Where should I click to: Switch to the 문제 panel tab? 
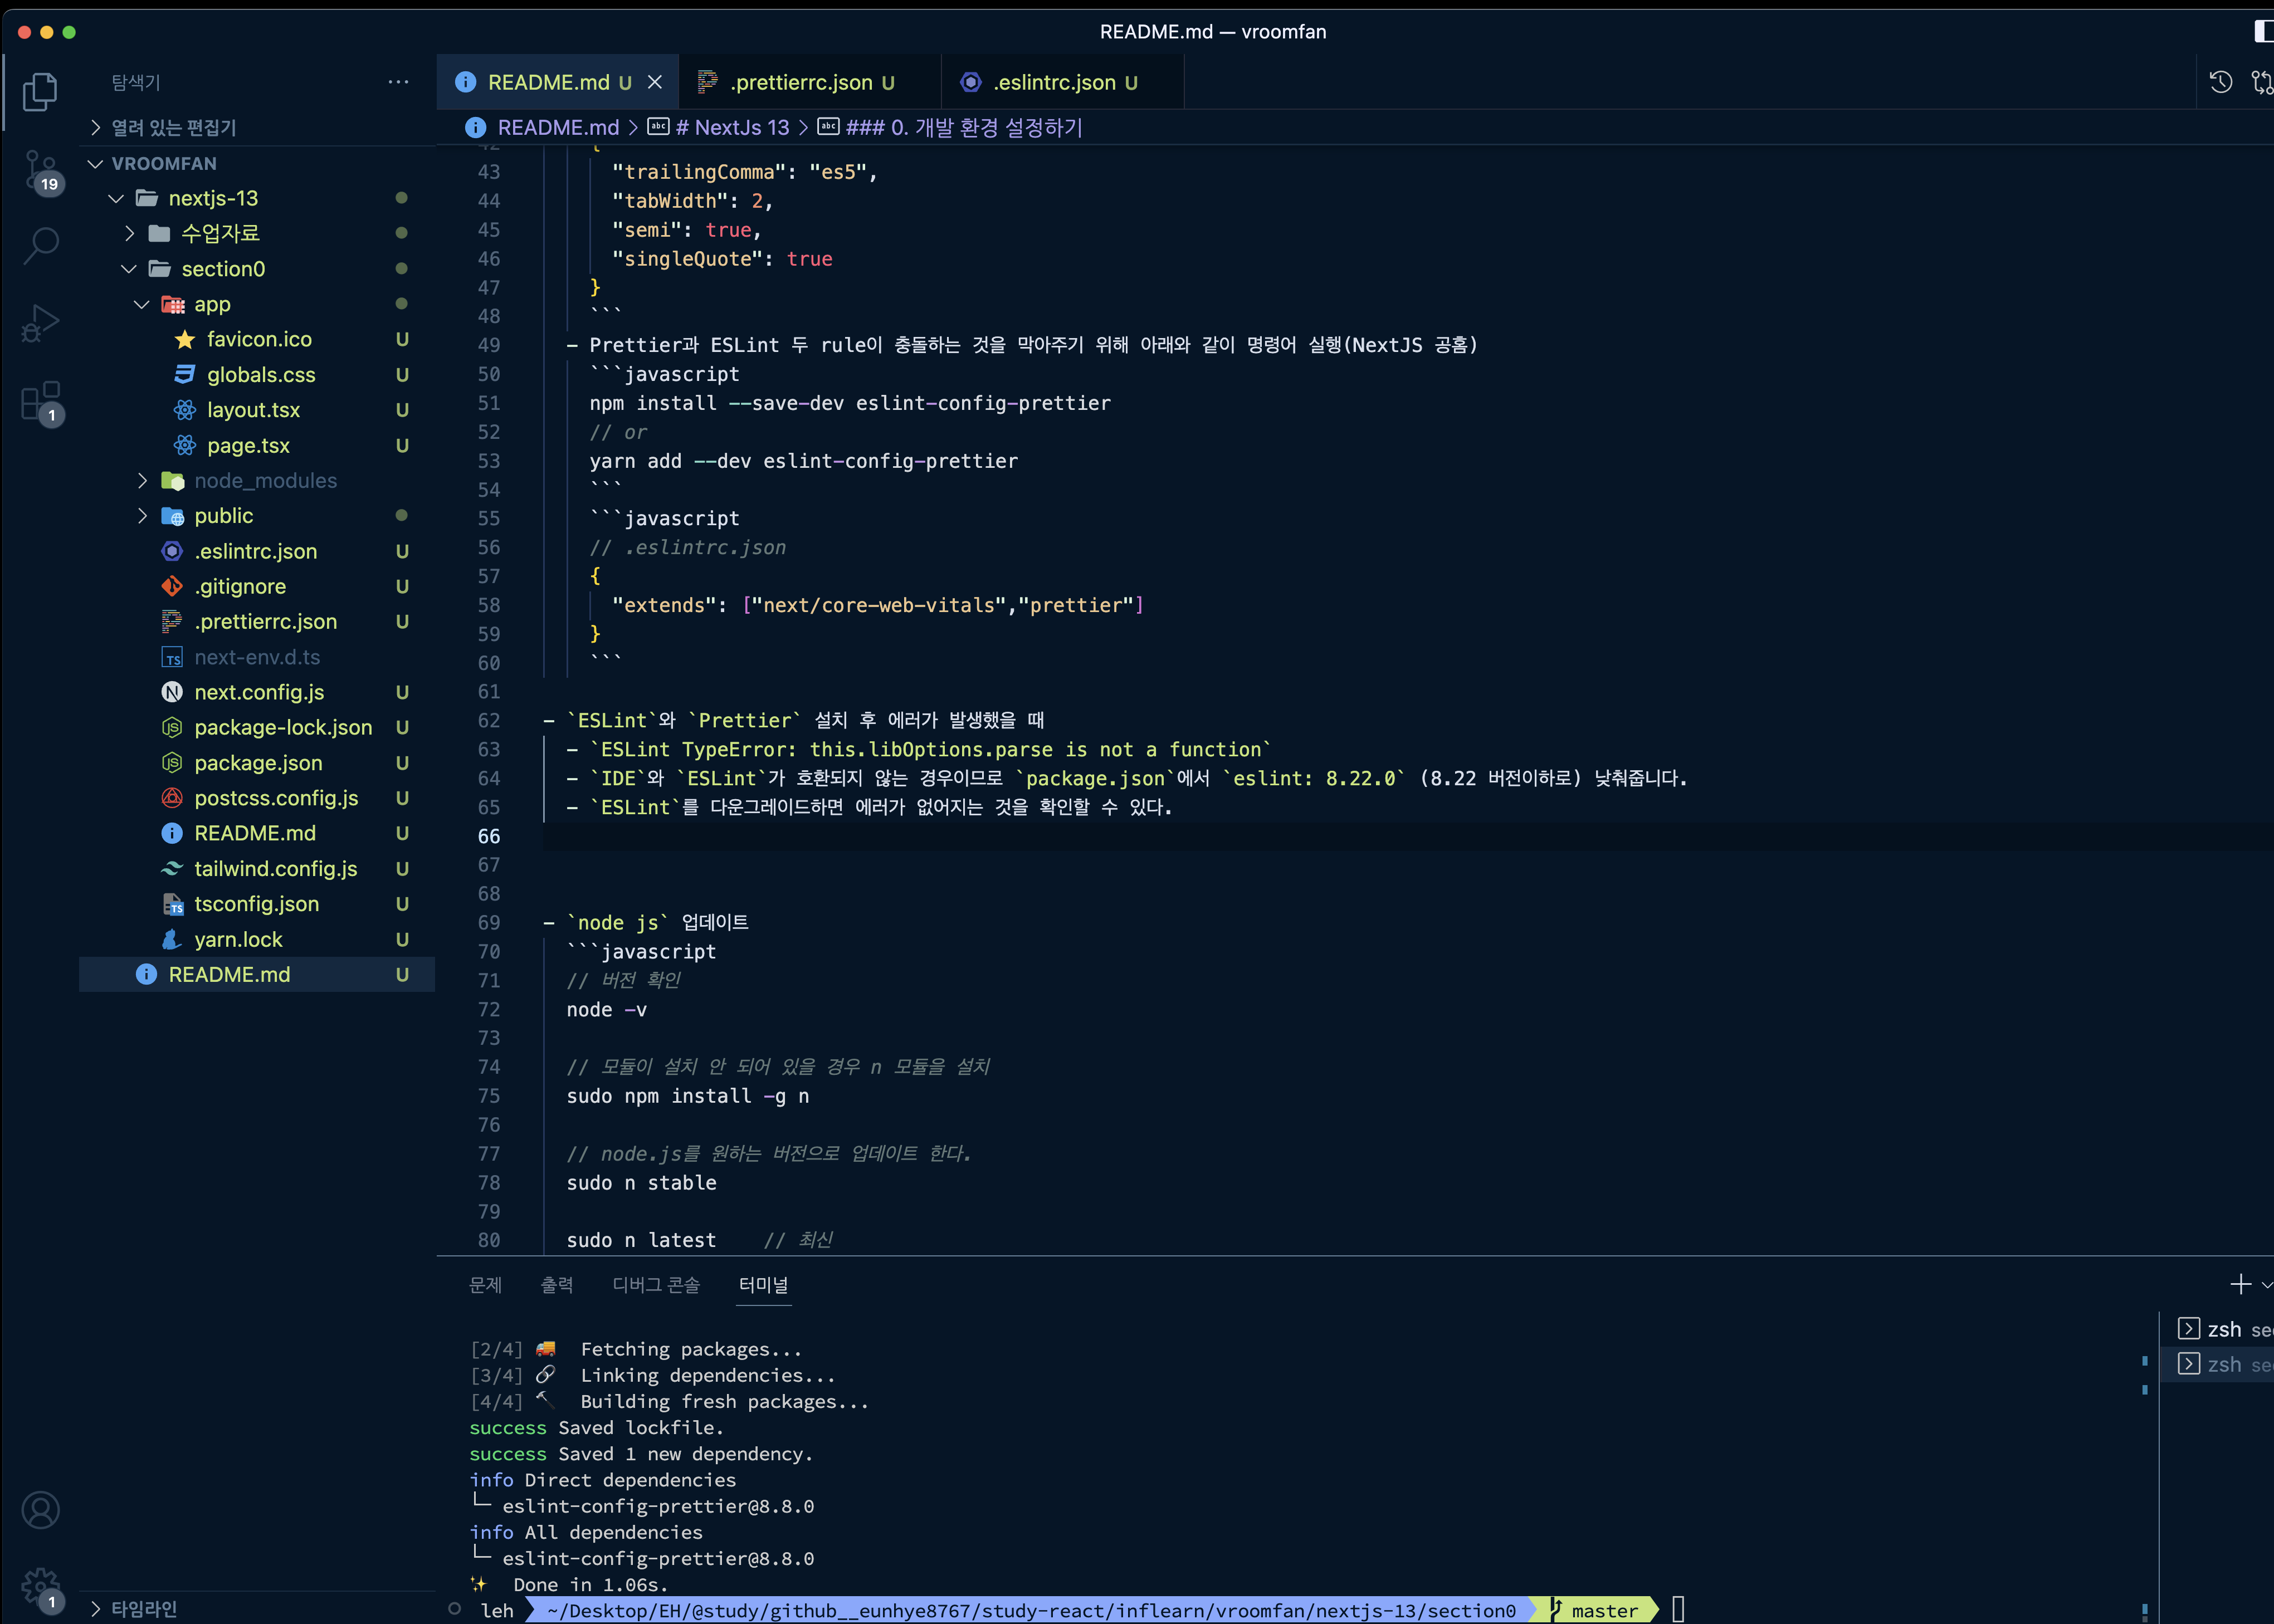(x=485, y=1284)
